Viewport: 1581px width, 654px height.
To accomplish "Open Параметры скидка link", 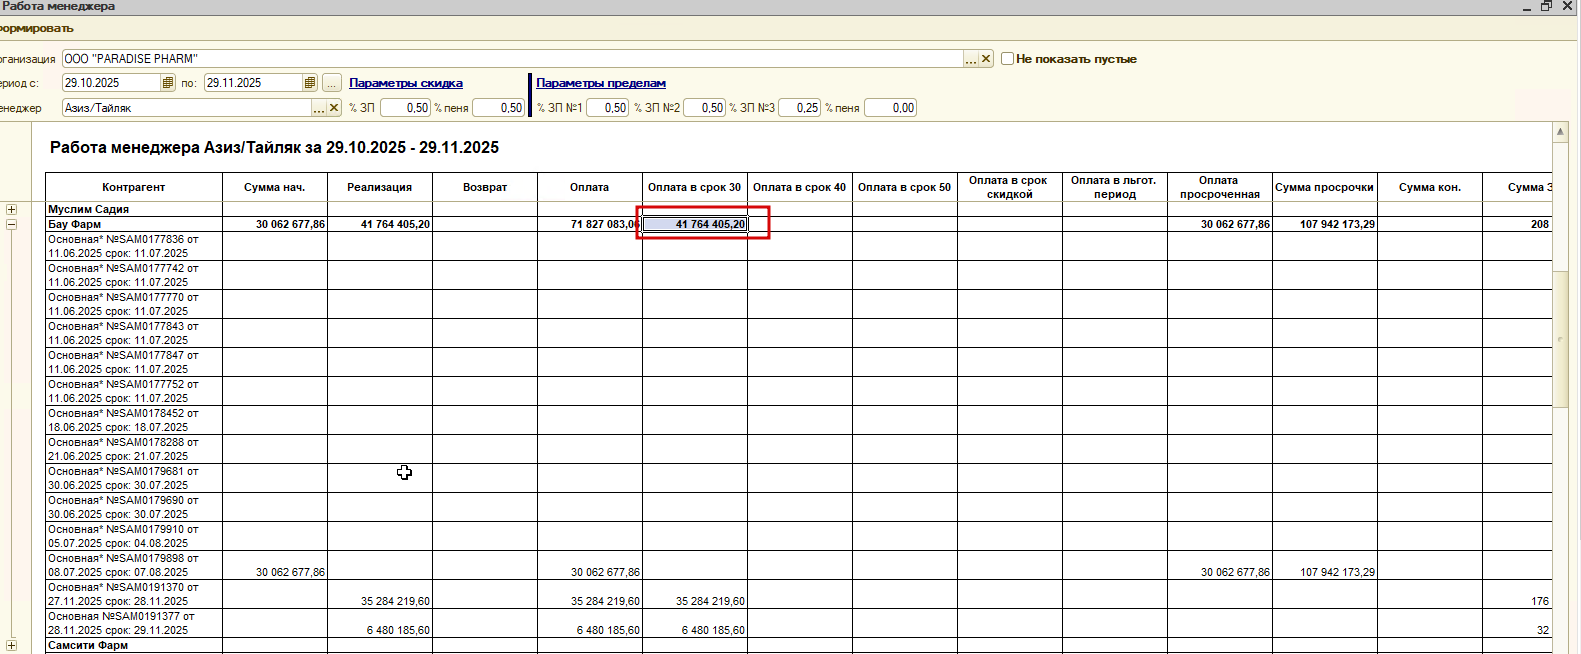I will pos(406,83).
